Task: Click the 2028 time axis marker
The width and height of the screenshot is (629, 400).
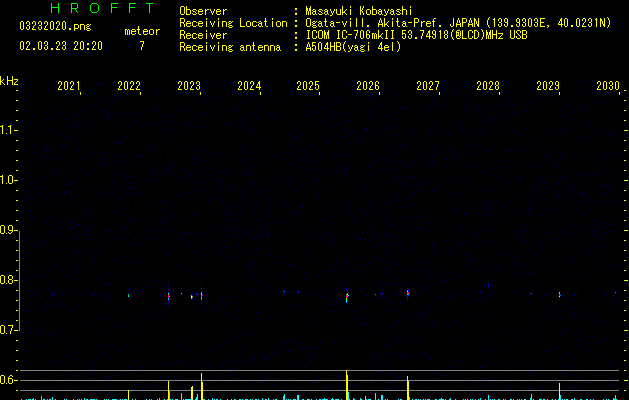Action: [488, 85]
